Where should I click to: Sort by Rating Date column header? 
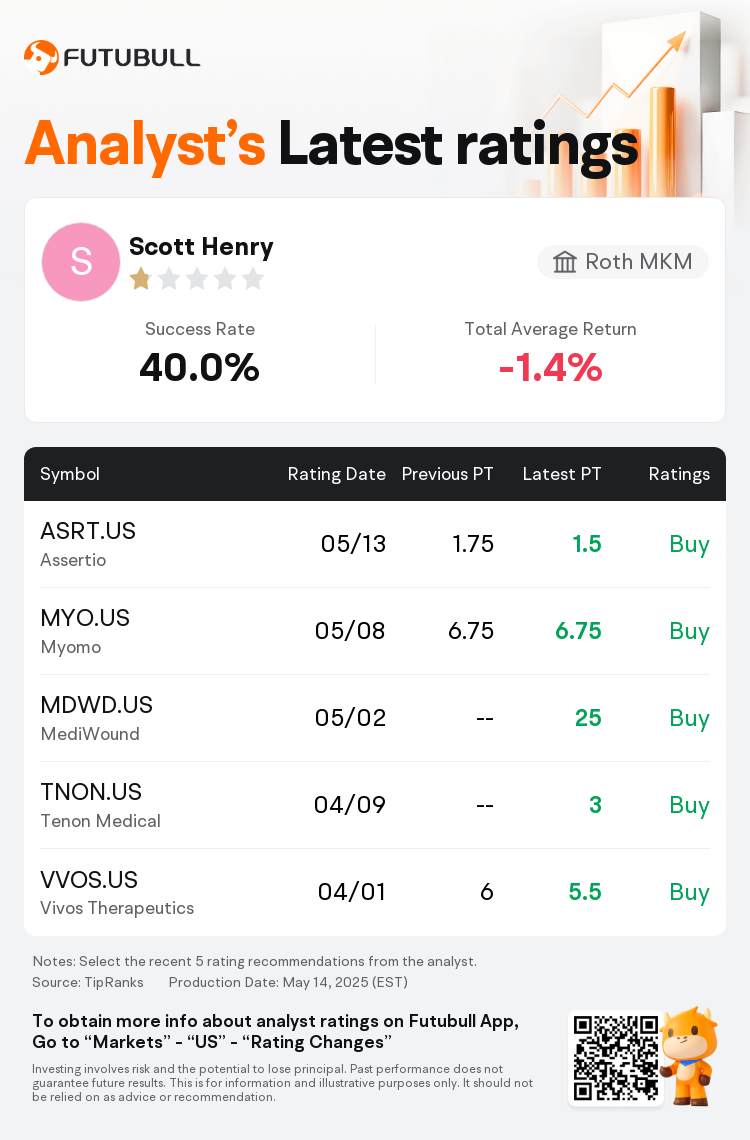click(x=336, y=474)
